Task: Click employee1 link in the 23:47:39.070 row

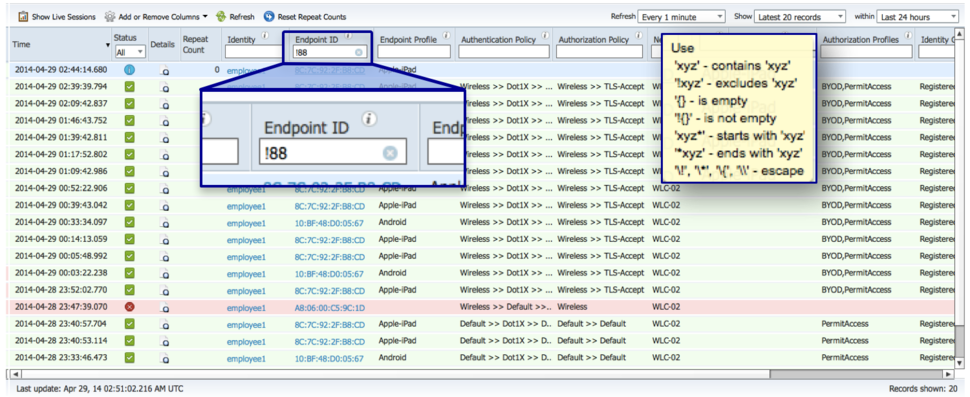Action: pos(246,307)
